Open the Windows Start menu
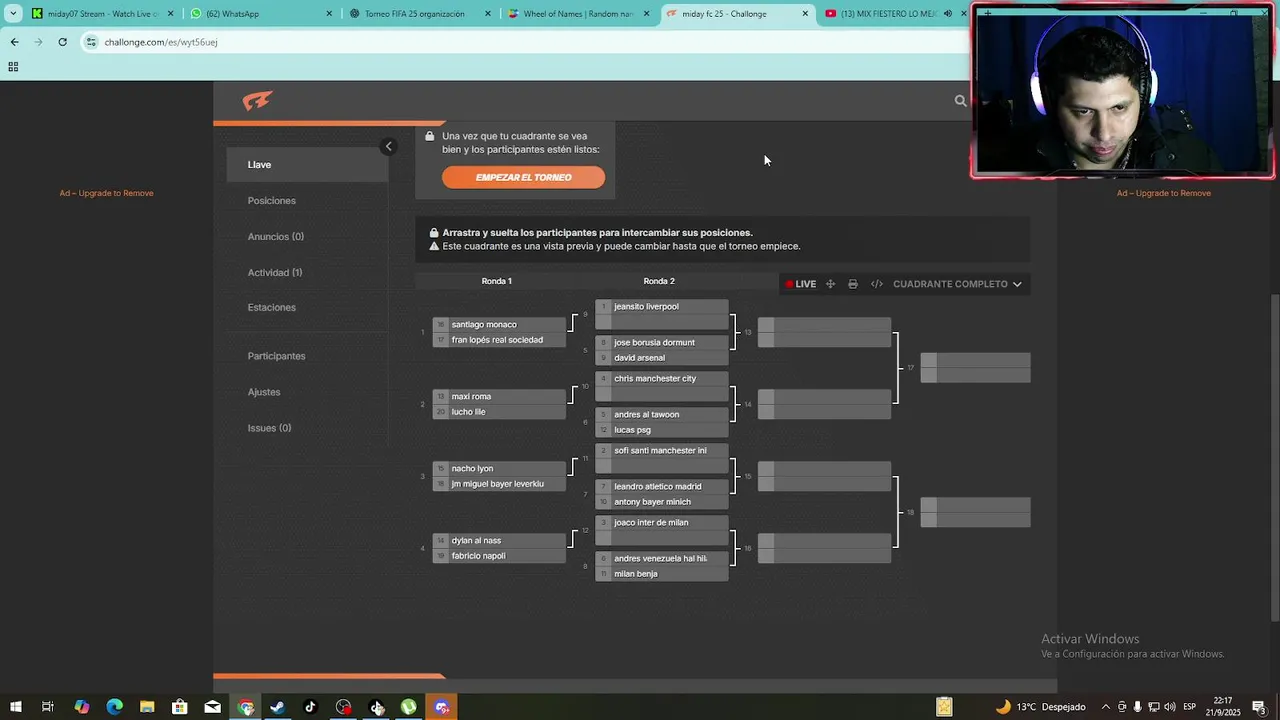Screen dimensions: 1280x720 [x=15, y=707]
